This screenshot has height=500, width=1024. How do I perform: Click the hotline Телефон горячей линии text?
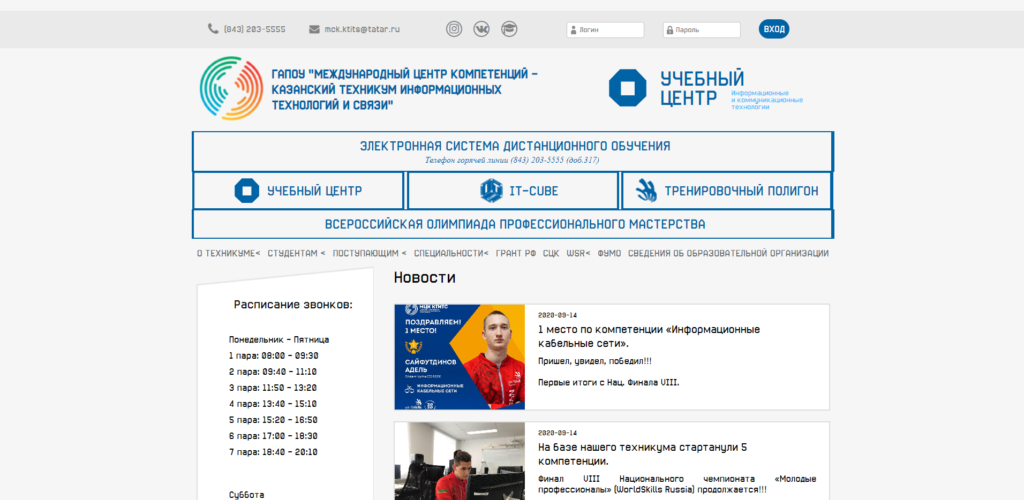[x=512, y=160]
